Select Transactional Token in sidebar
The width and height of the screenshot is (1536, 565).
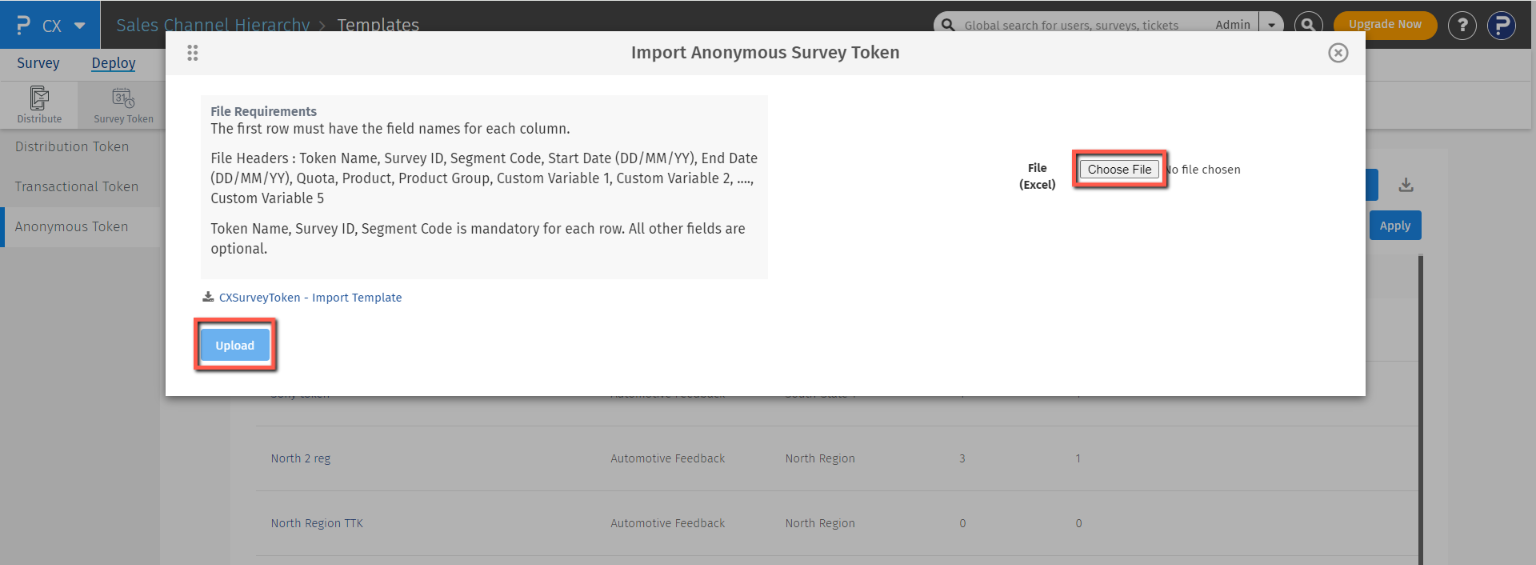tap(77, 187)
